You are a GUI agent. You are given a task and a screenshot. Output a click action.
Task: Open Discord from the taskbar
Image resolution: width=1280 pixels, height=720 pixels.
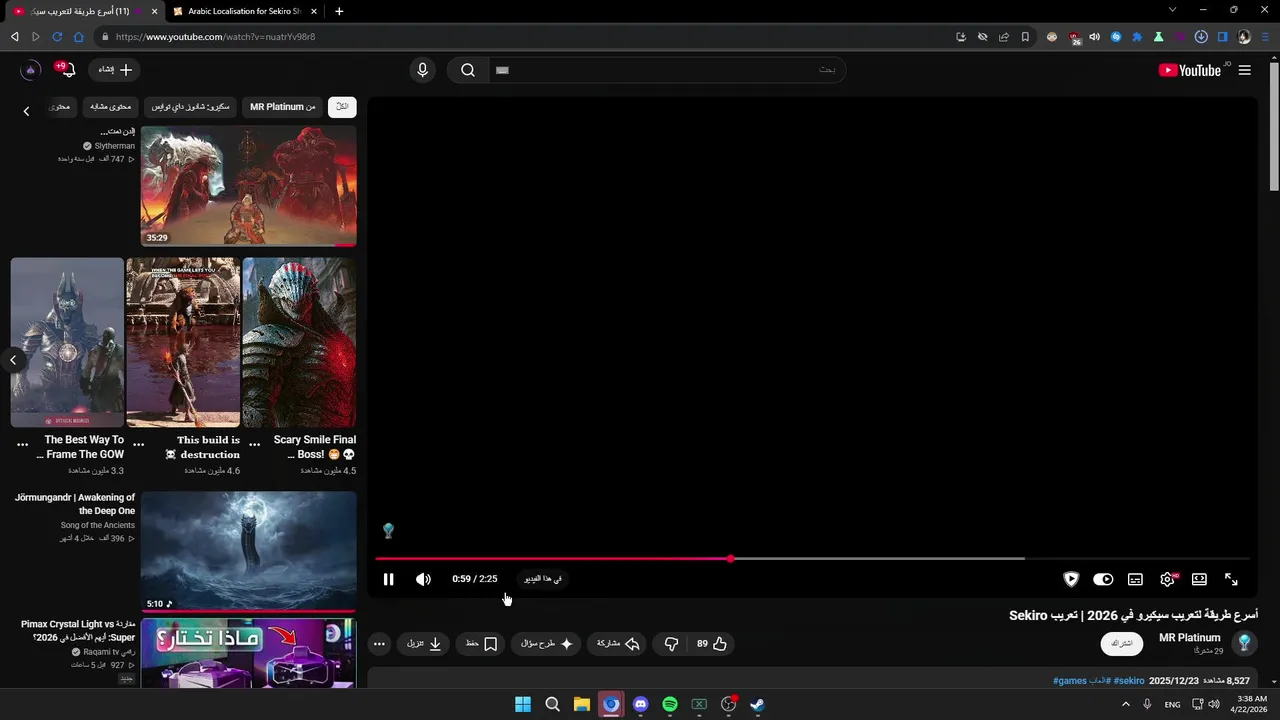pyautogui.click(x=641, y=704)
